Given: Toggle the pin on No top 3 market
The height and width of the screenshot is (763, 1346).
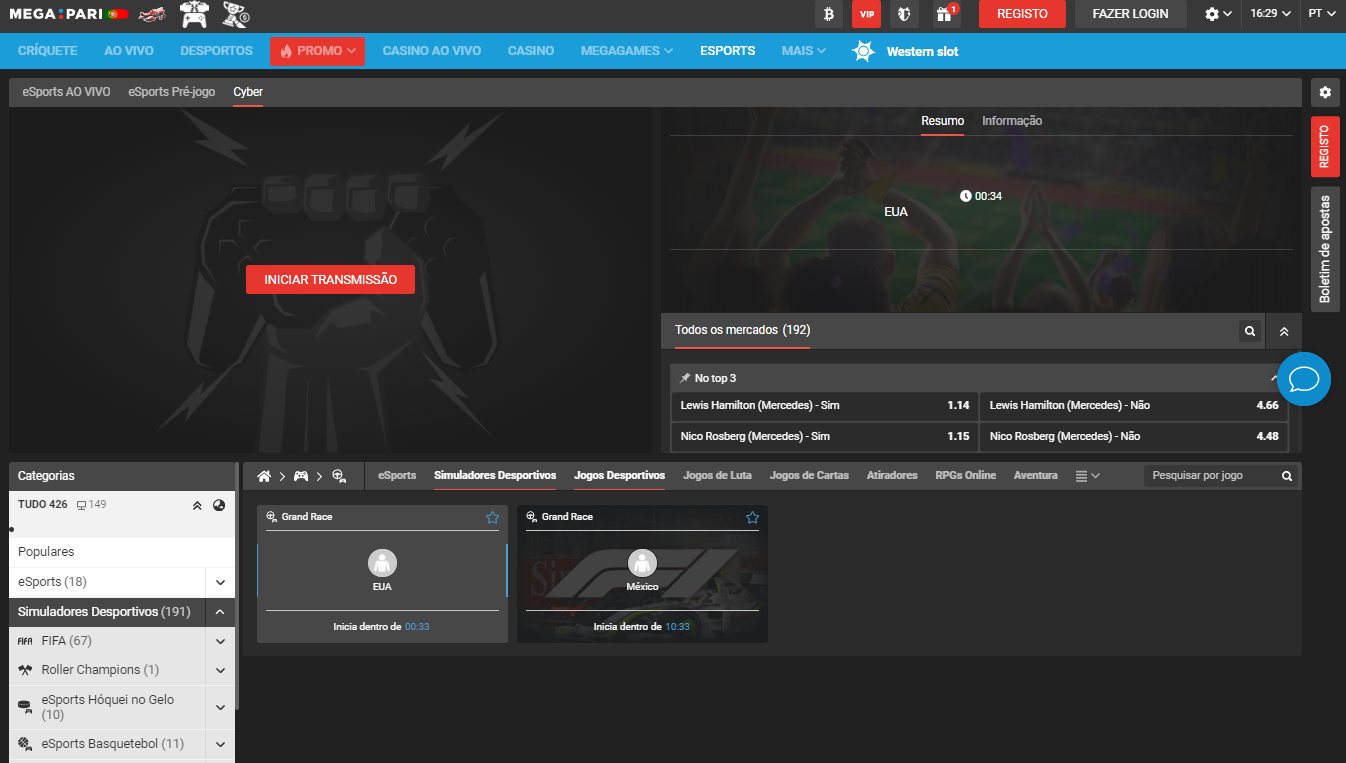Looking at the screenshot, I should pyautogui.click(x=684, y=378).
